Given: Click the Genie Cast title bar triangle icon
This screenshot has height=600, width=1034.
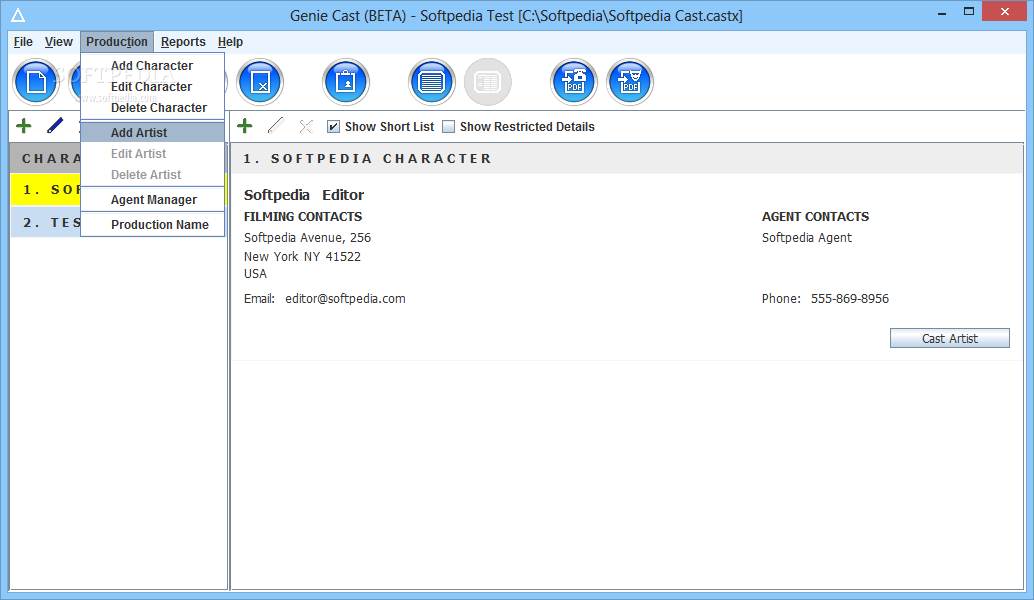Looking at the screenshot, I should [x=18, y=15].
